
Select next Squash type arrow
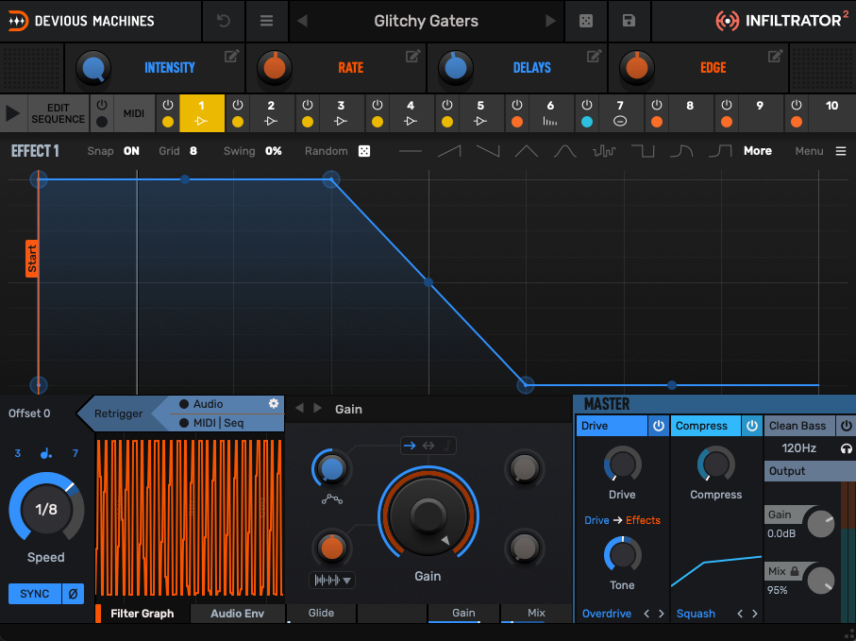[x=754, y=614]
